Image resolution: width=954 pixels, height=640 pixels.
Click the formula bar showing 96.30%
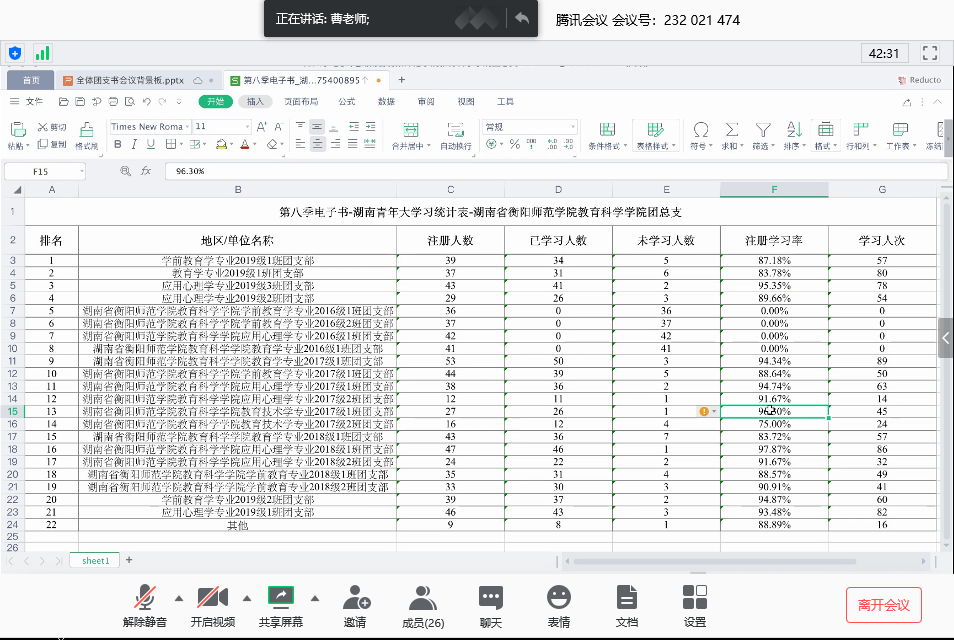(550, 171)
